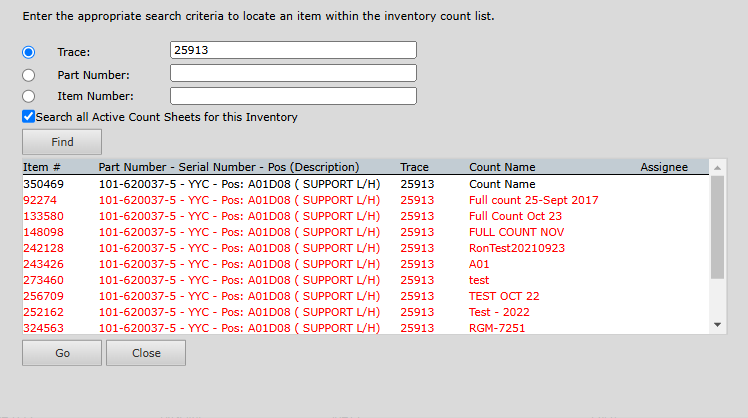Viewport: 748px width, 418px height.
Task: Uncheck Search all Active Count Sheets checkbox
Action: pos(29,117)
